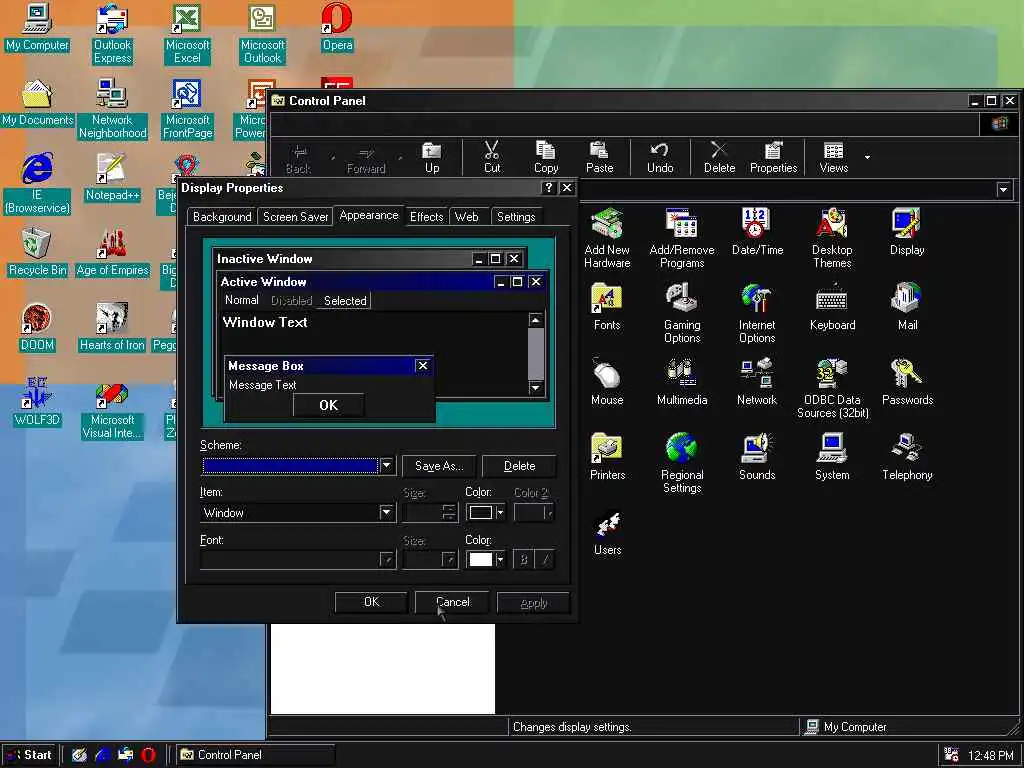The height and width of the screenshot is (768, 1024).
Task: Click the Delete scheme button
Action: coord(519,466)
